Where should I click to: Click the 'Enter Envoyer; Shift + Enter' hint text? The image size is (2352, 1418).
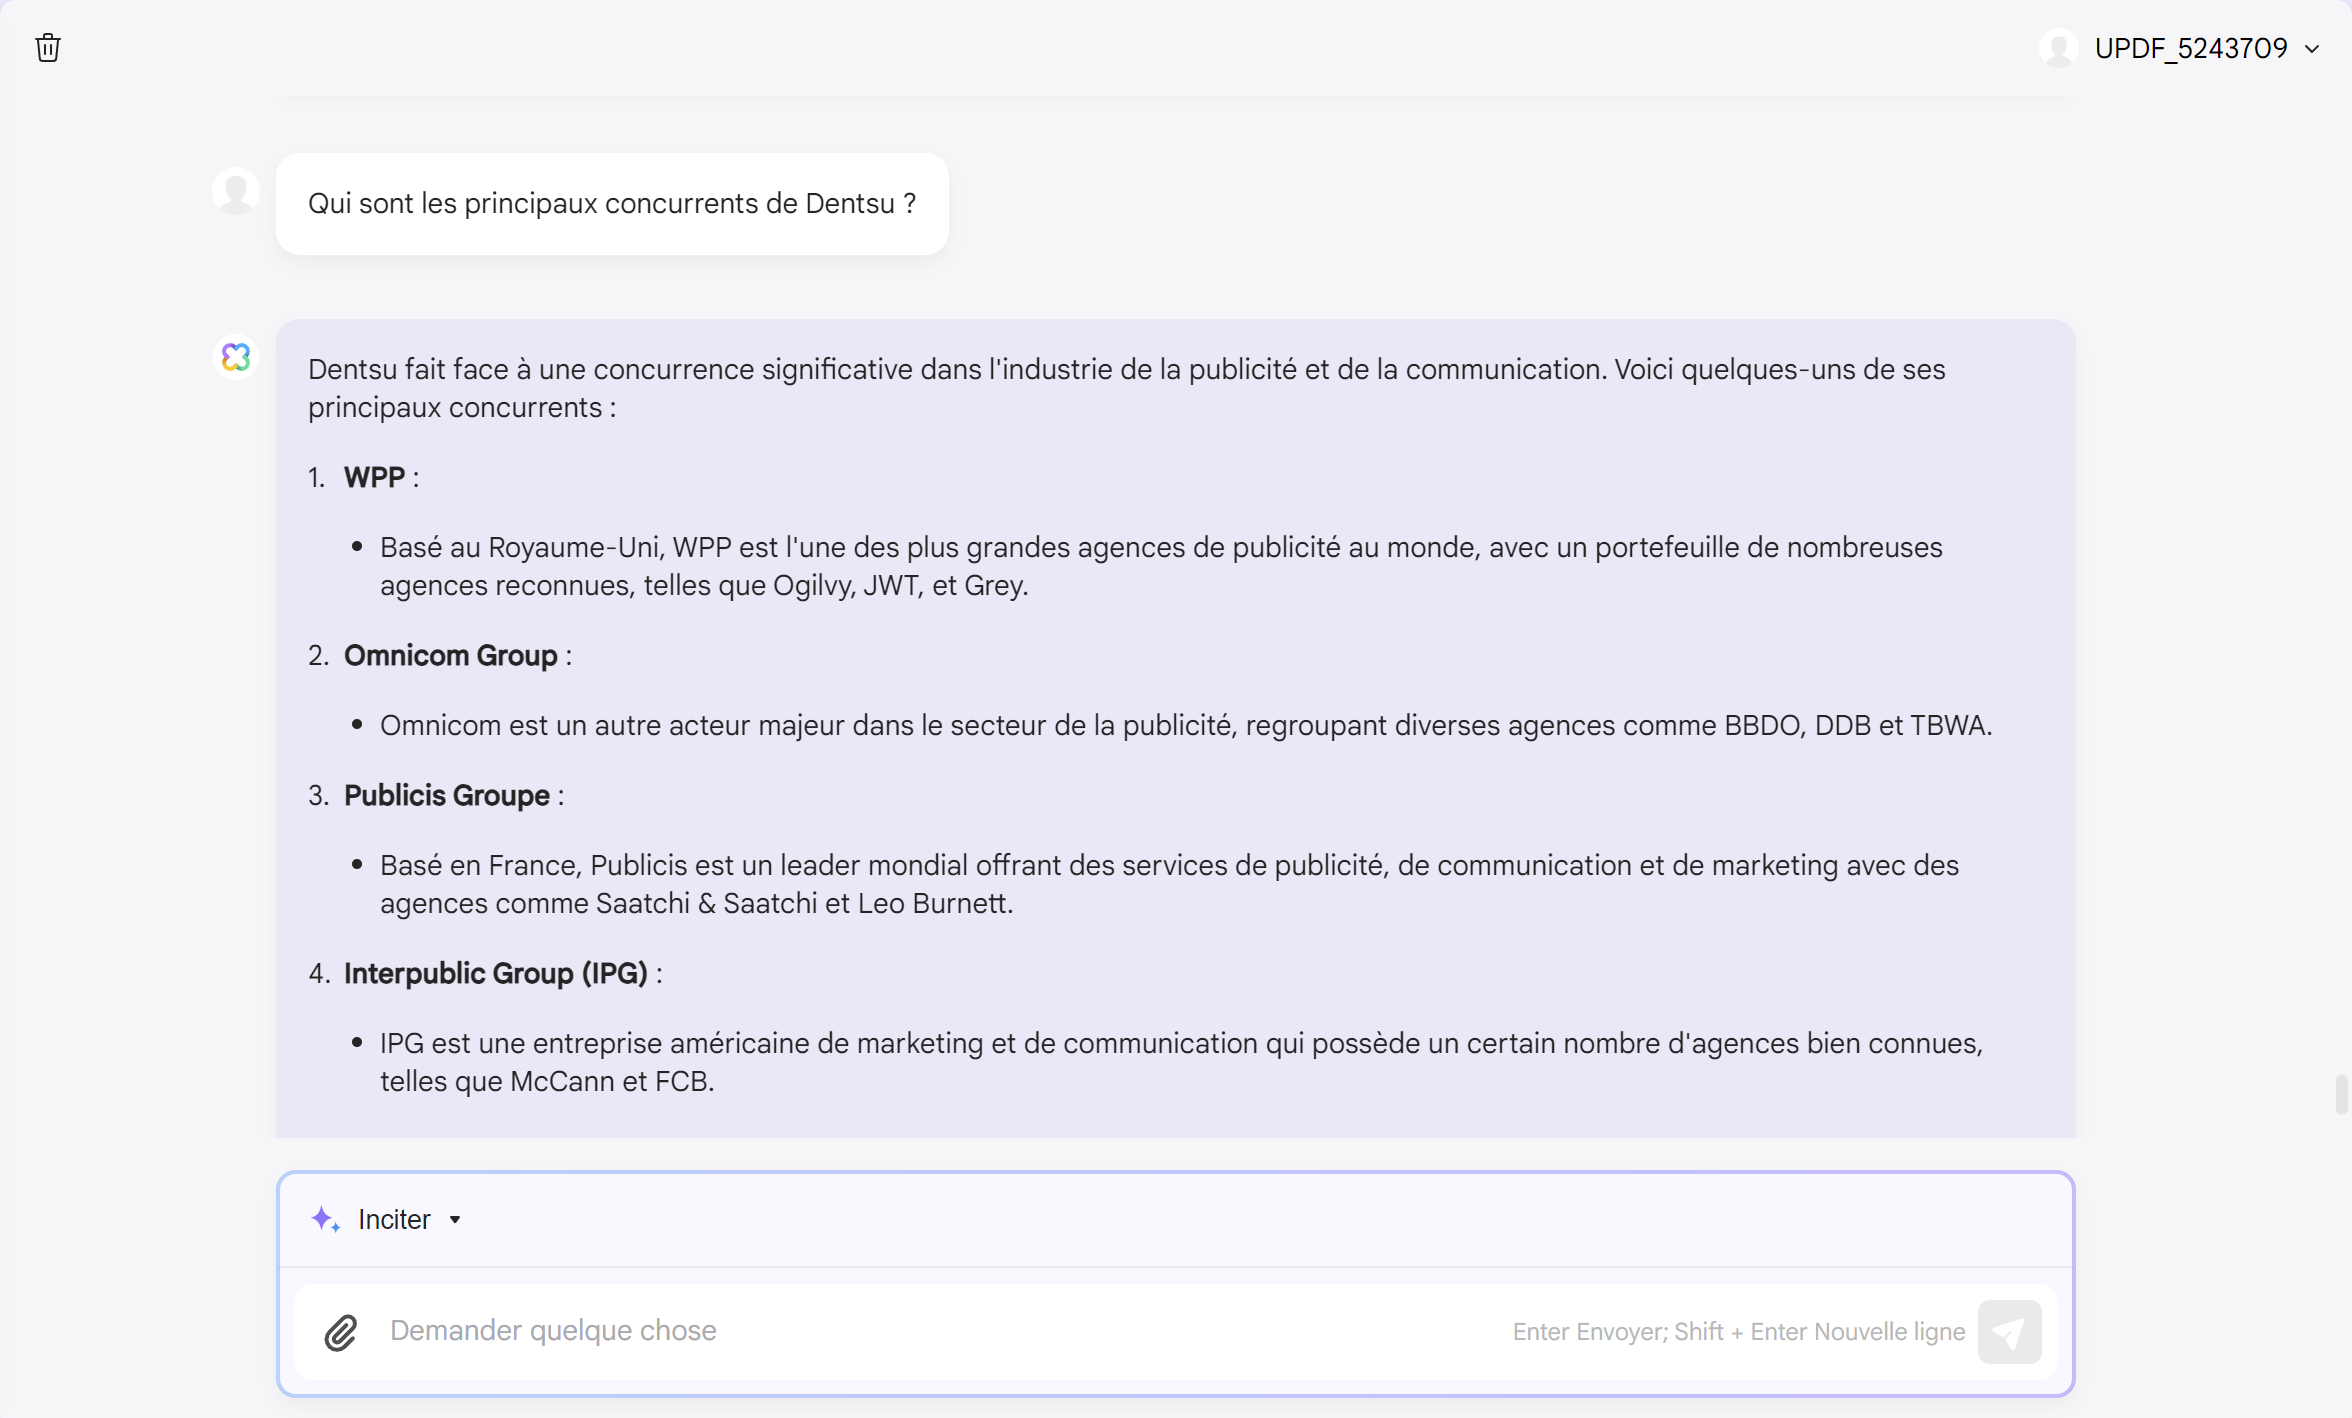click(1739, 1331)
